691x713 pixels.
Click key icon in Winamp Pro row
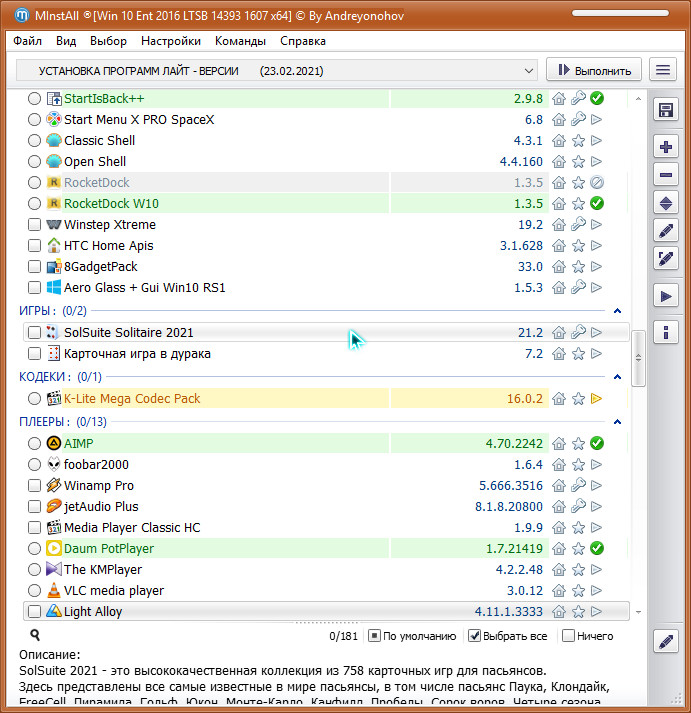point(578,485)
